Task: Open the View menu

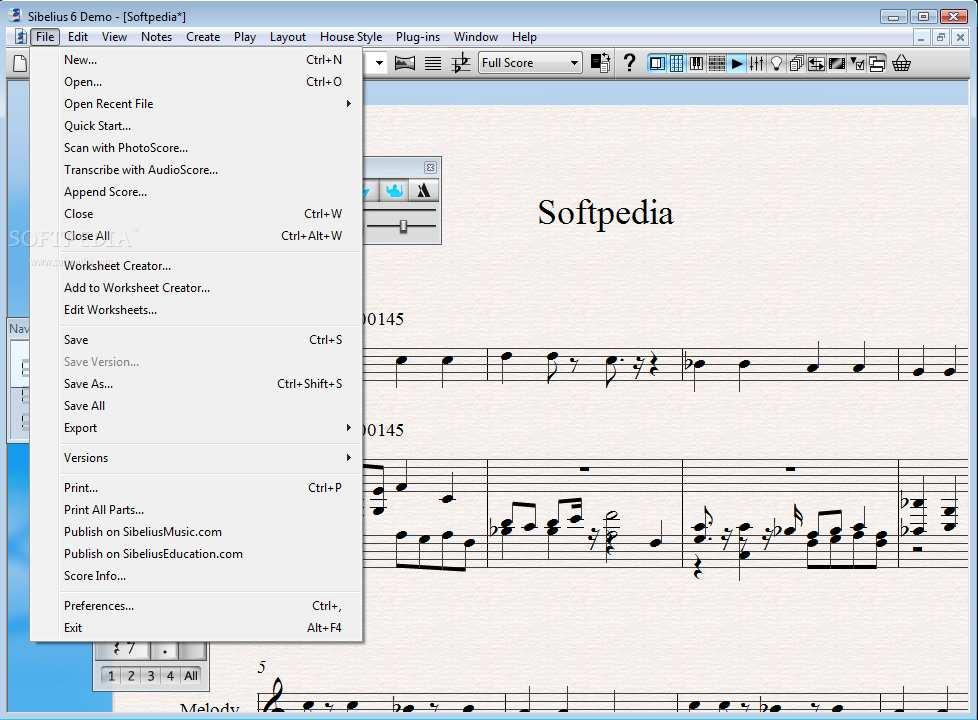Action: 115,37
